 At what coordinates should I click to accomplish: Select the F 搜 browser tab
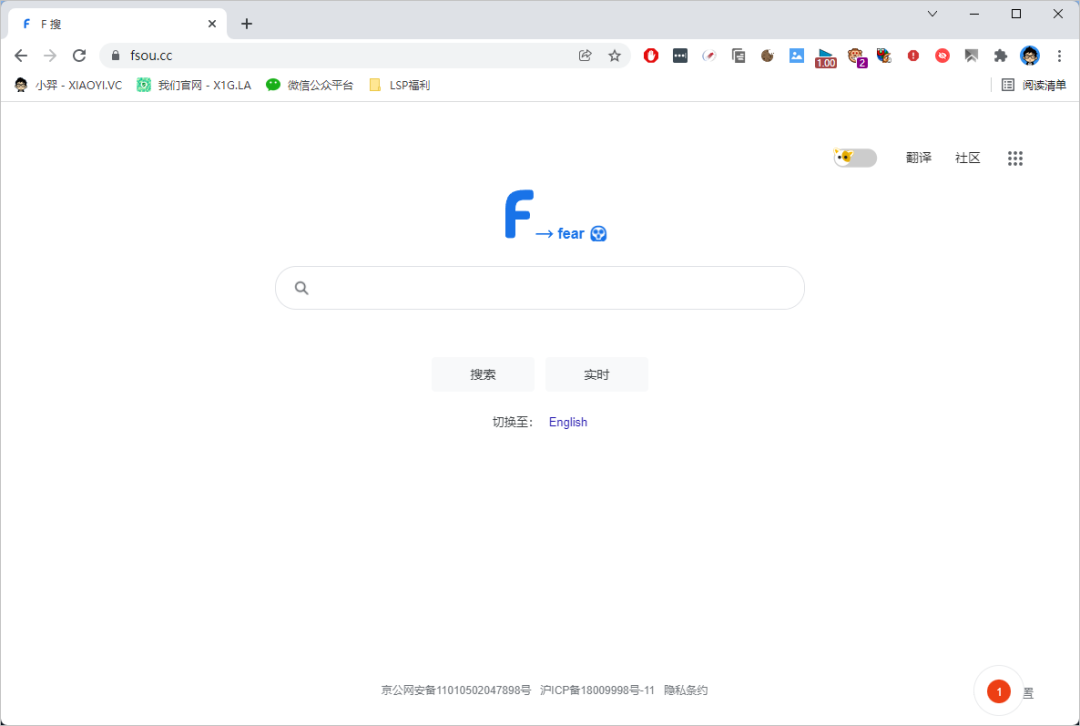pyautogui.click(x=117, y=24)
